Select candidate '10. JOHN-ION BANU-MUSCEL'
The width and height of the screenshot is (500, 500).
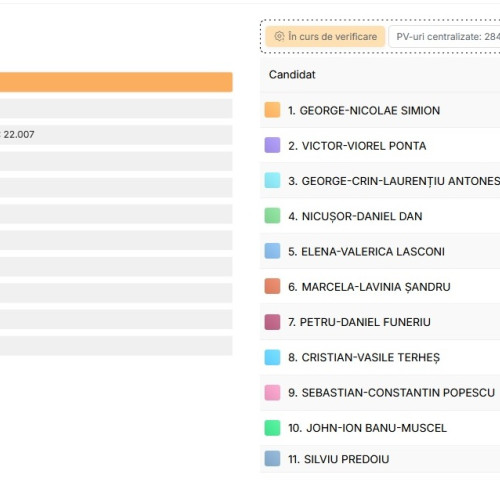coord(367,428)
